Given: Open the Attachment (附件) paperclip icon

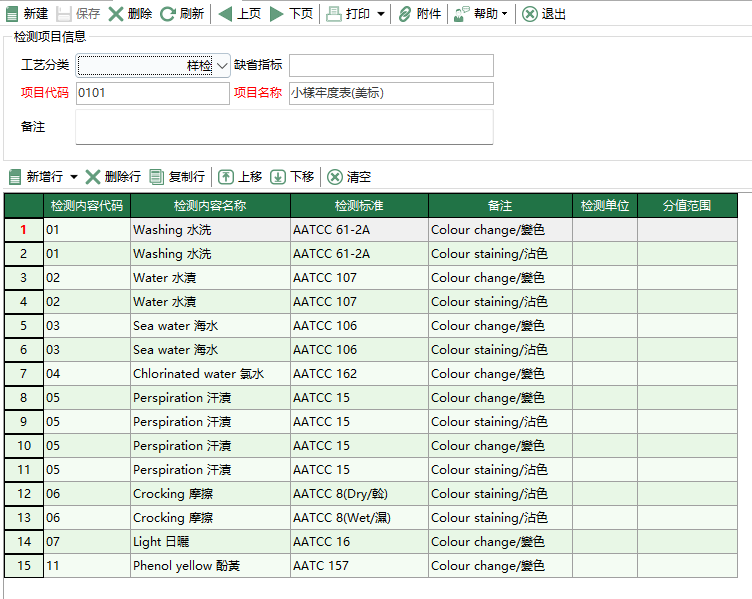Looking at the screenshot, I should [404, 14].
